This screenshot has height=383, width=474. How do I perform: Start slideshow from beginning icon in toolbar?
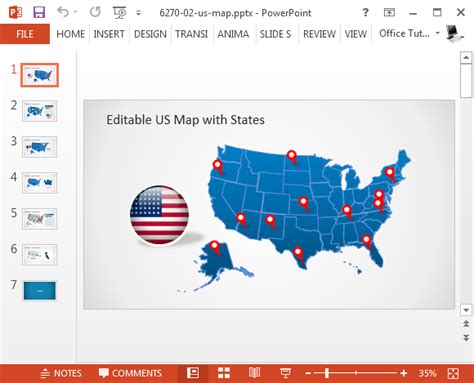[x=120, y=12]
